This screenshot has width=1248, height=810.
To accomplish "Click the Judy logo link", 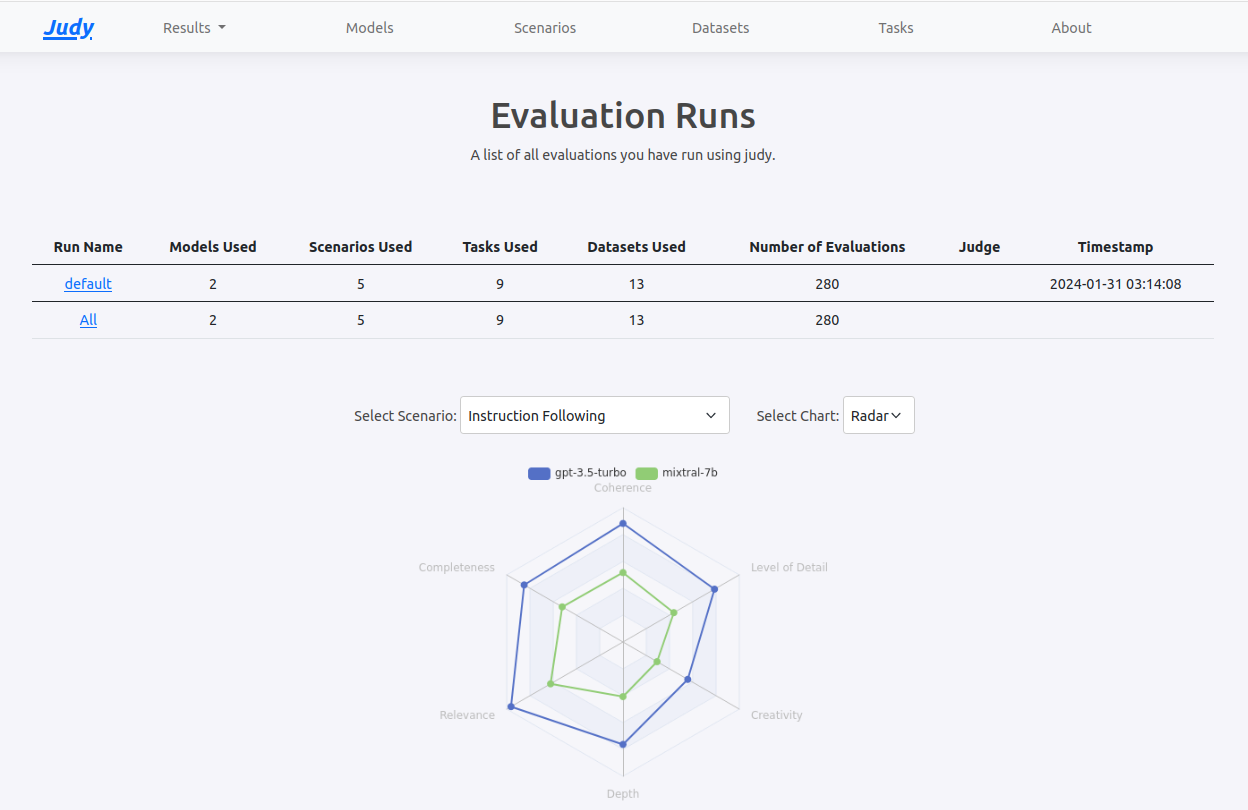I will 68,28.
